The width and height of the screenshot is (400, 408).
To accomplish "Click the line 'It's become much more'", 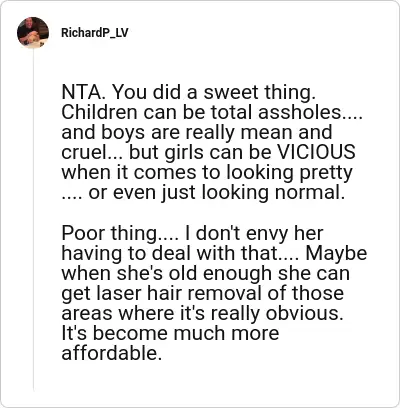I will pos(170,333).
